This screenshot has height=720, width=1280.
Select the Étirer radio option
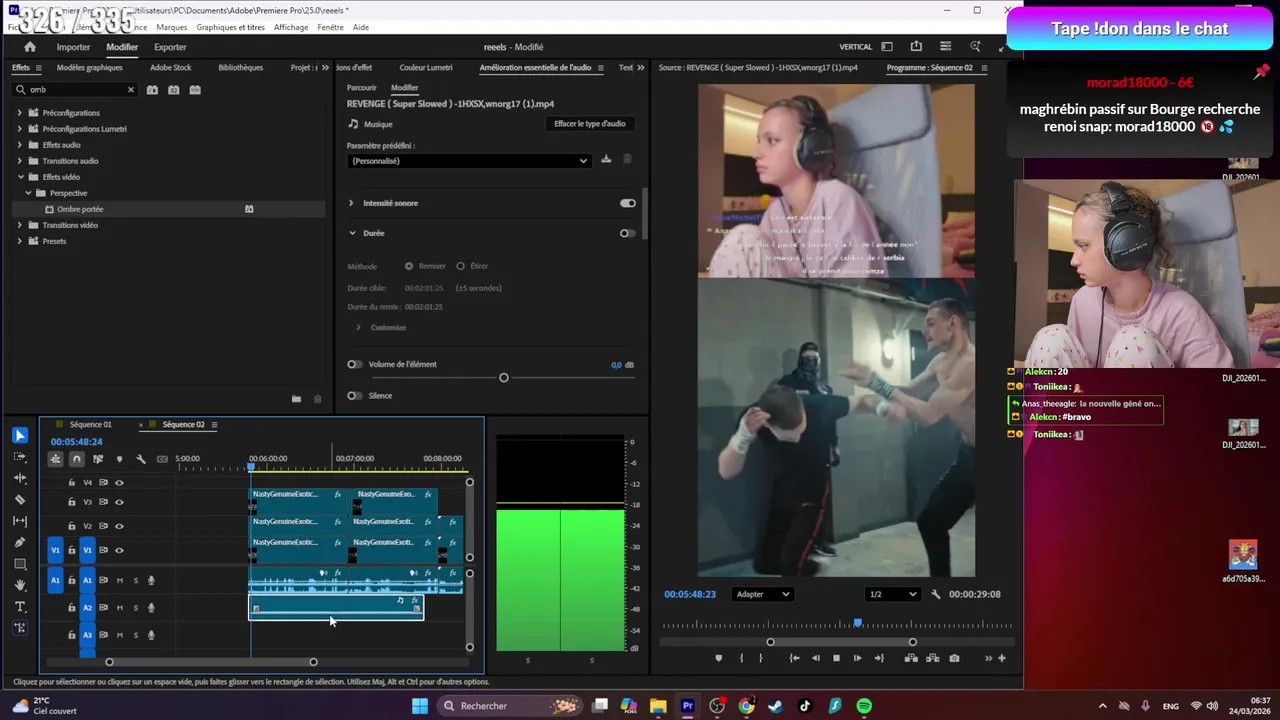tap(460, 266)
